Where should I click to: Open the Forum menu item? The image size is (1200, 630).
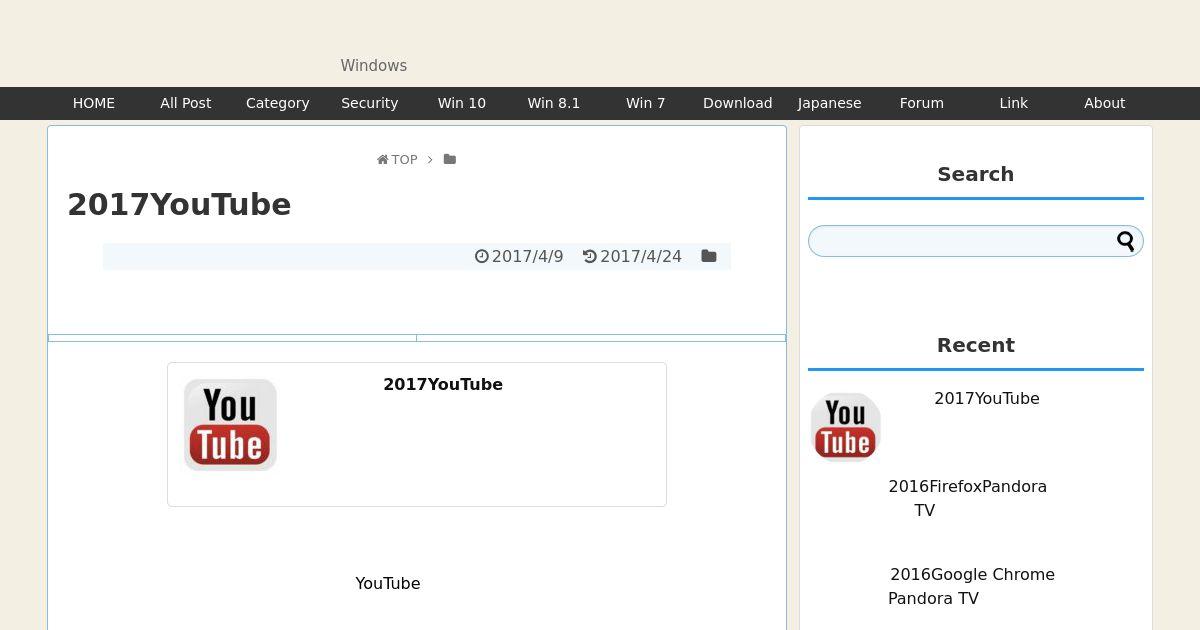pyautogui.click(x=922, y=103)
